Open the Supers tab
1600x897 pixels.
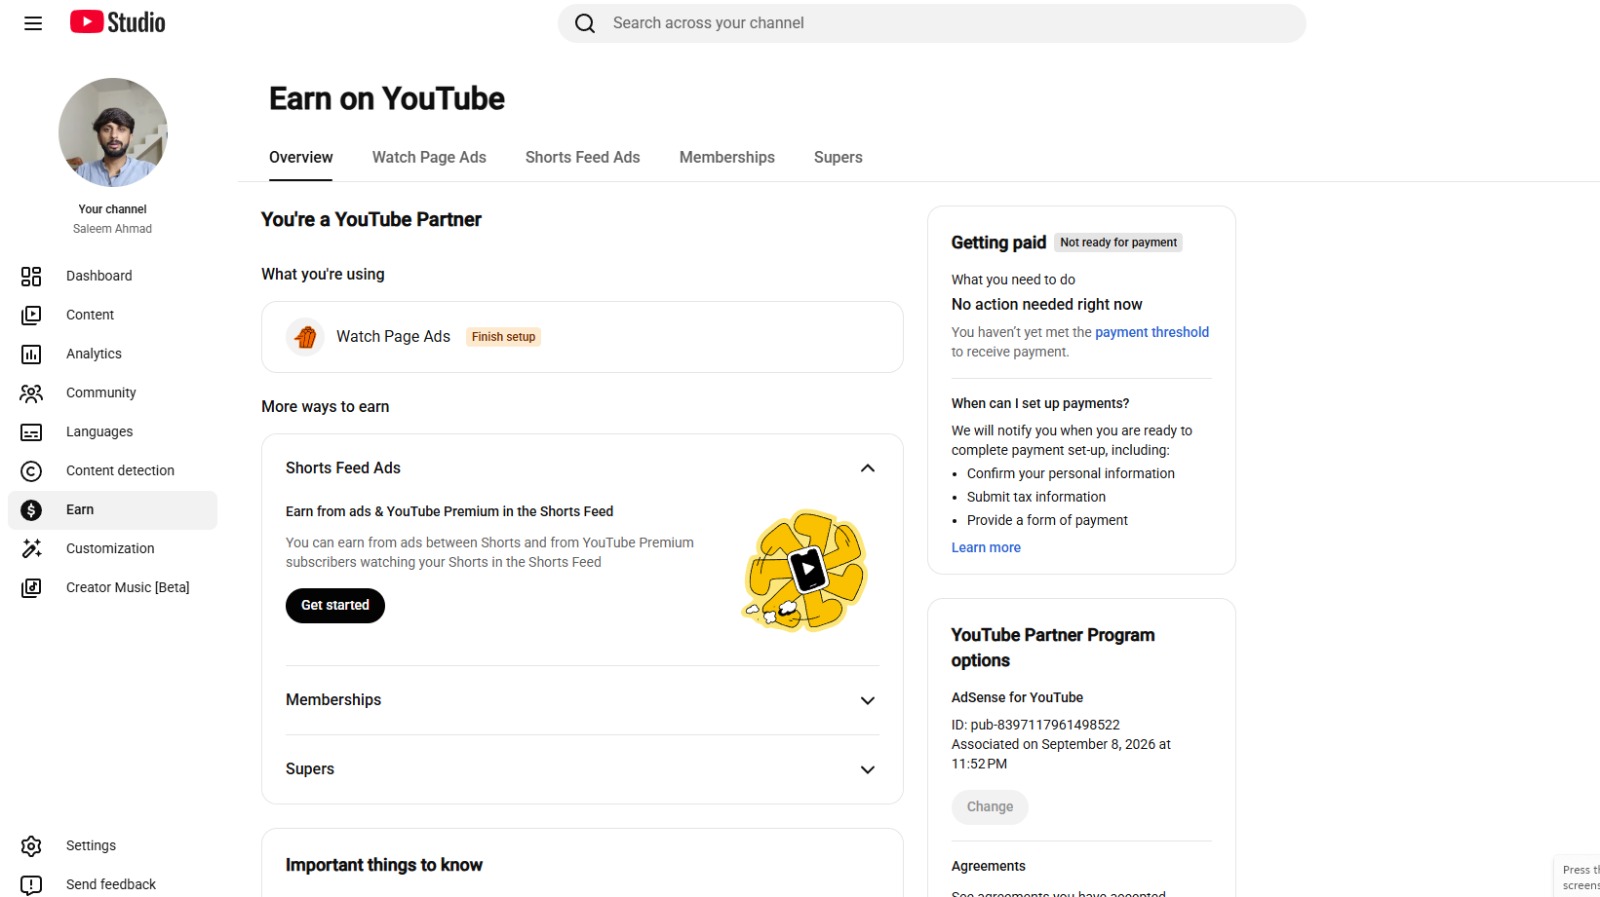point(838,157)
